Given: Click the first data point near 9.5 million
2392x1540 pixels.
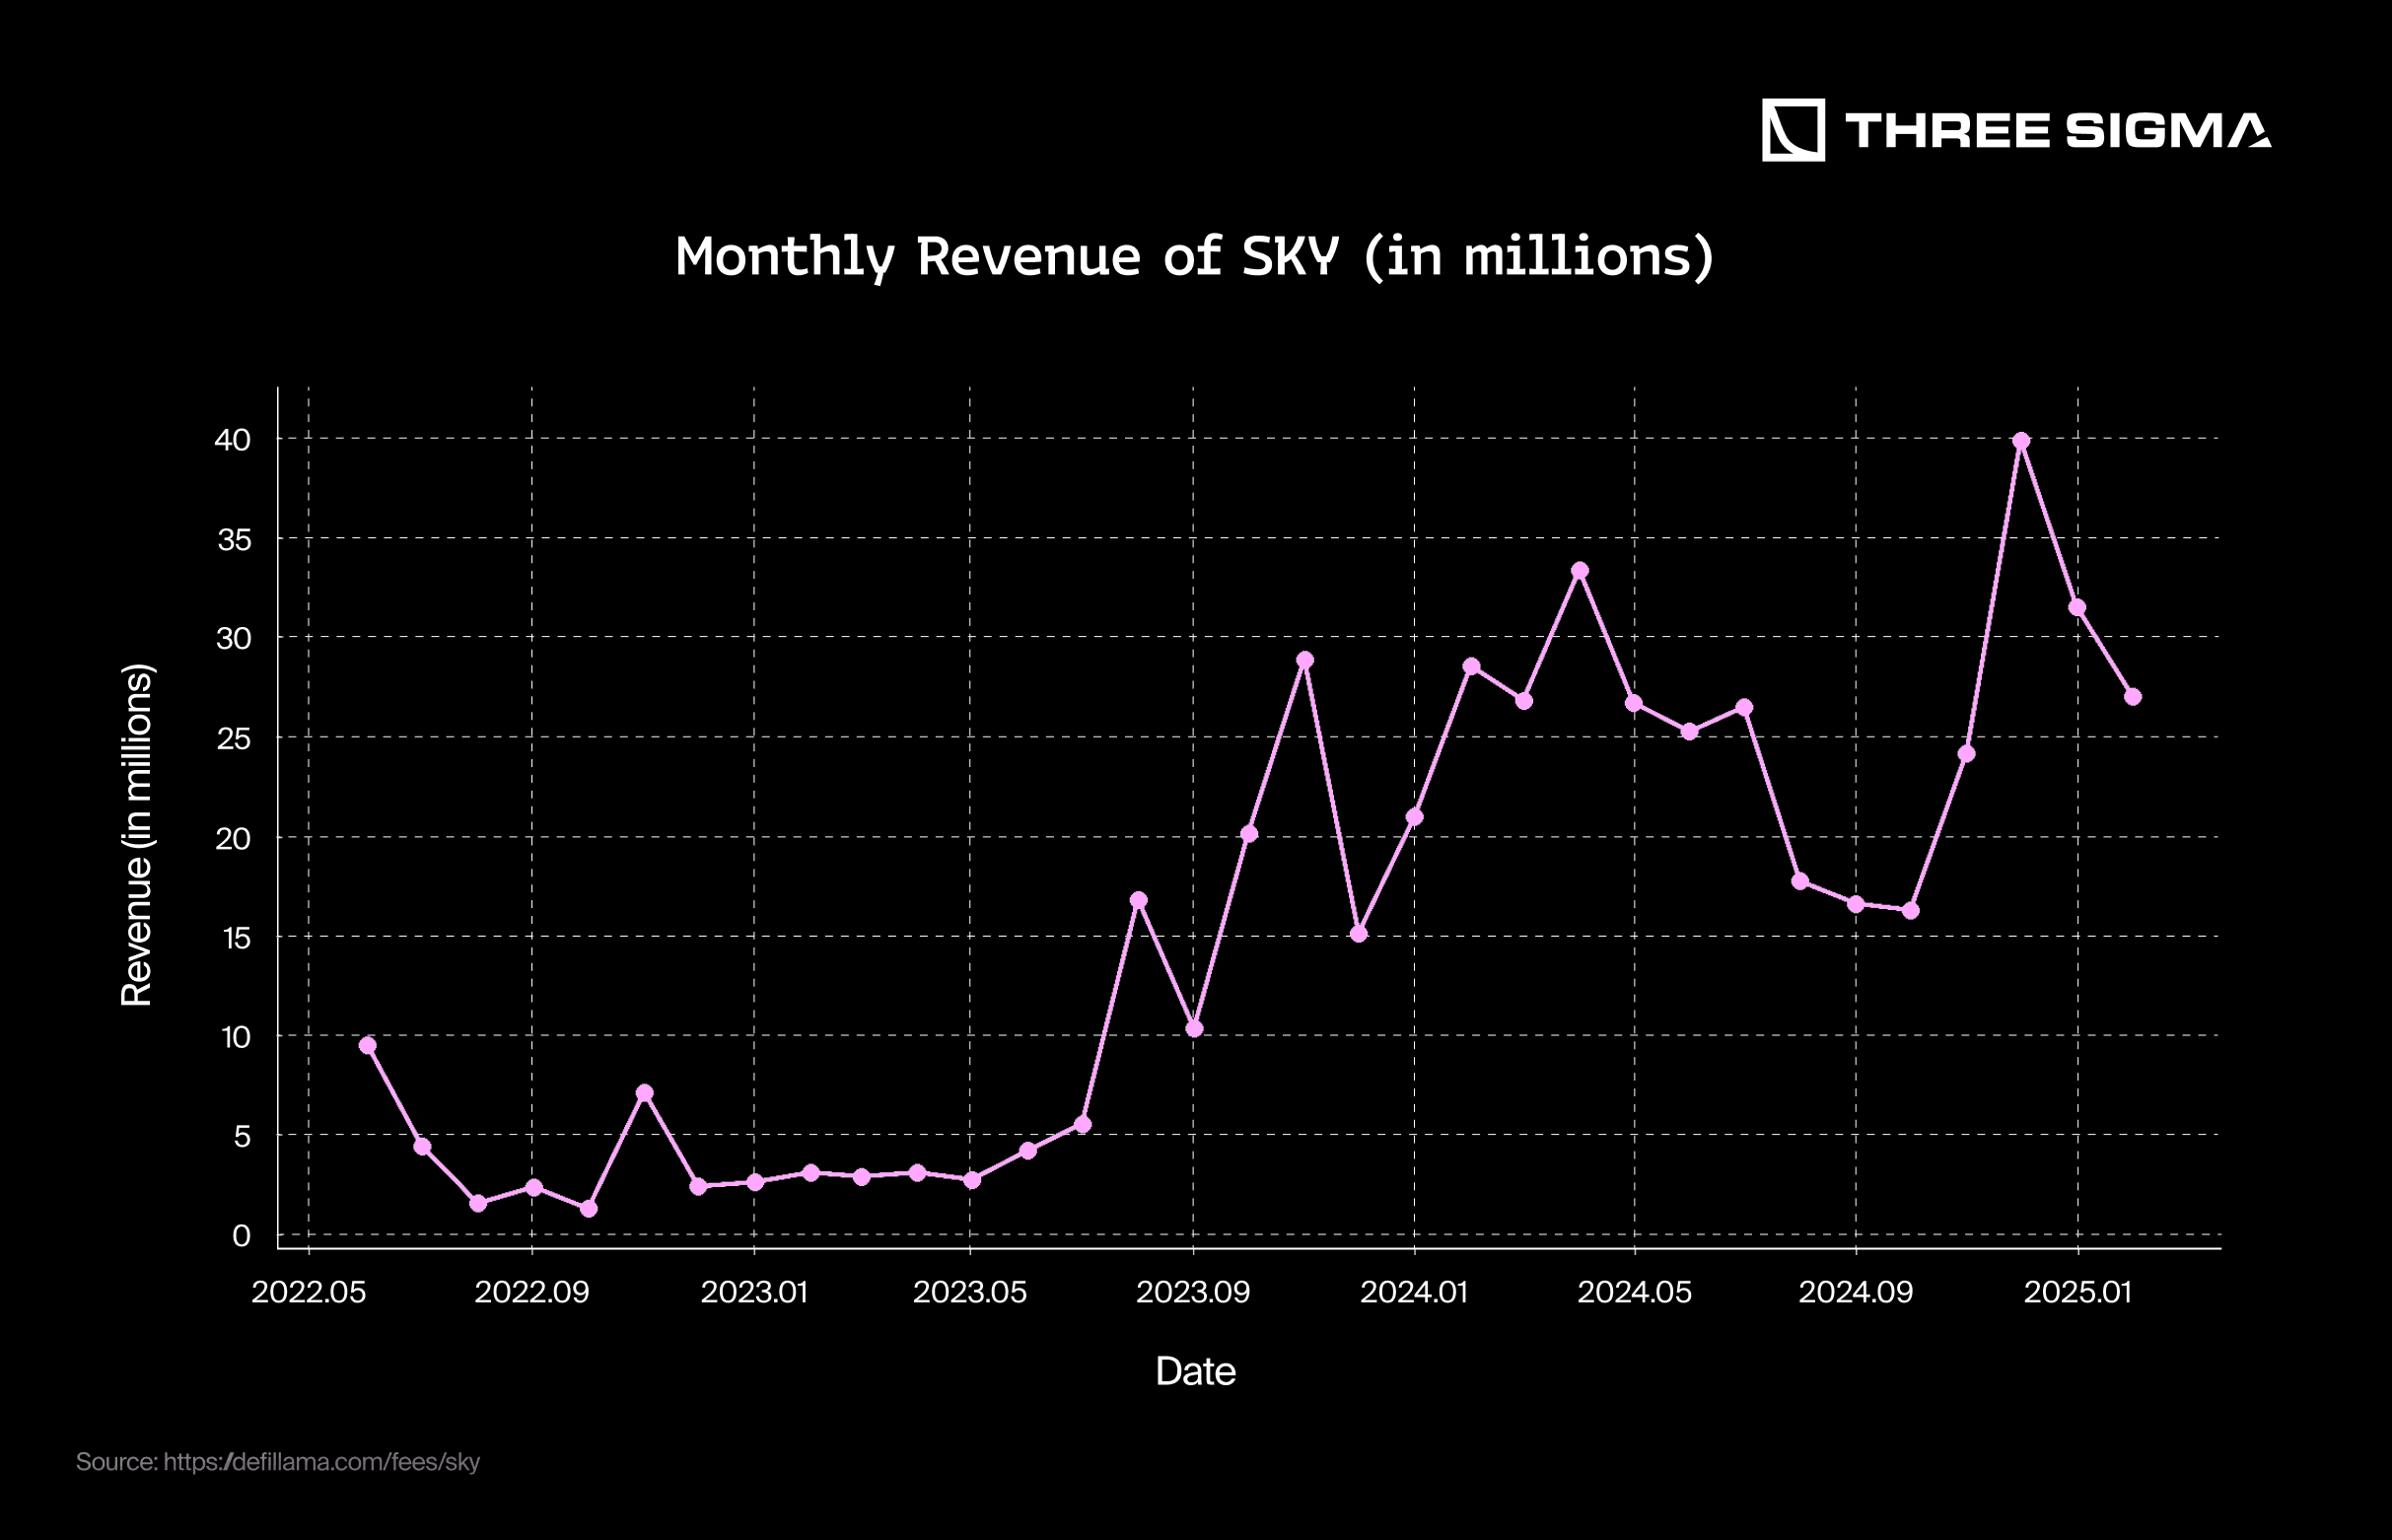Looking at the screenshot, I should 368,1045.
